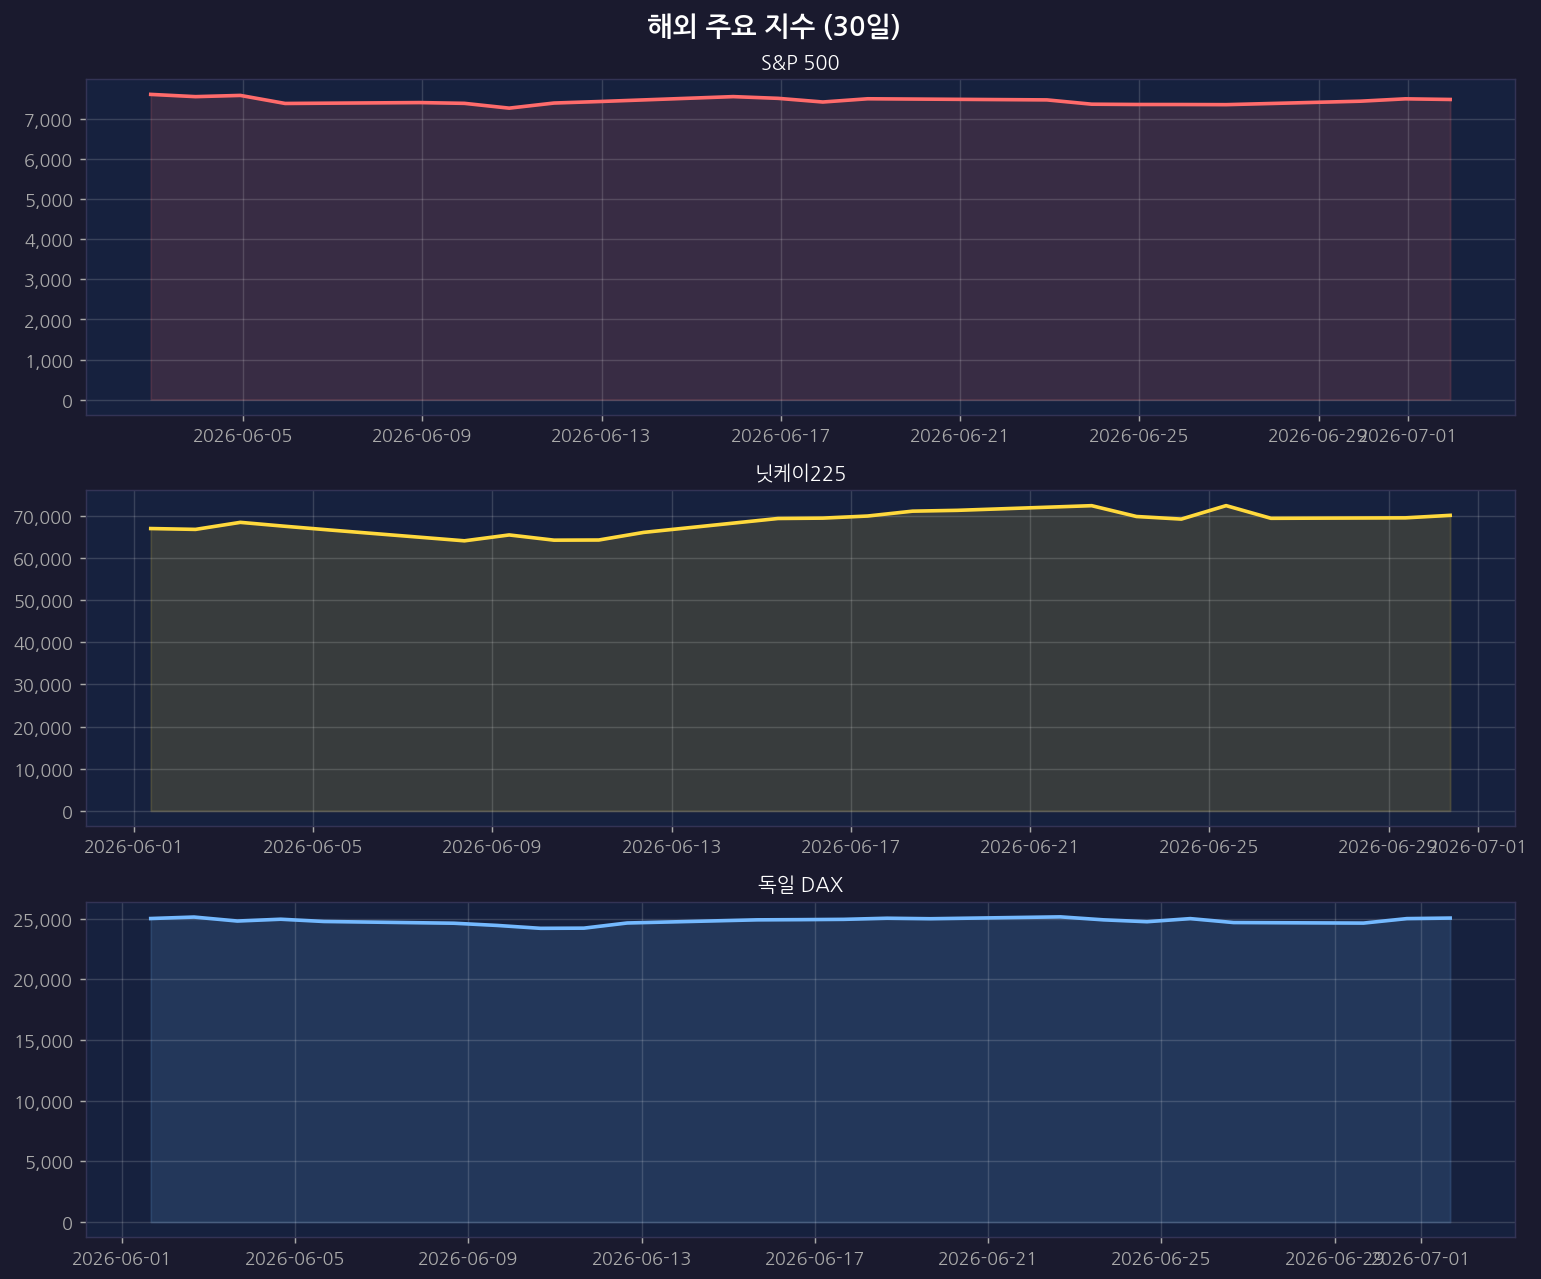
Task: Click the '닛케이225' chart title
Action: [x=801, y=474]
